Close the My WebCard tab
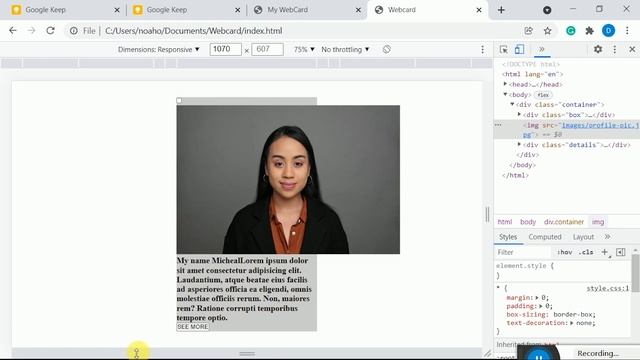The height and width of the screenshot is (360, 640). [x=358, y=10]
